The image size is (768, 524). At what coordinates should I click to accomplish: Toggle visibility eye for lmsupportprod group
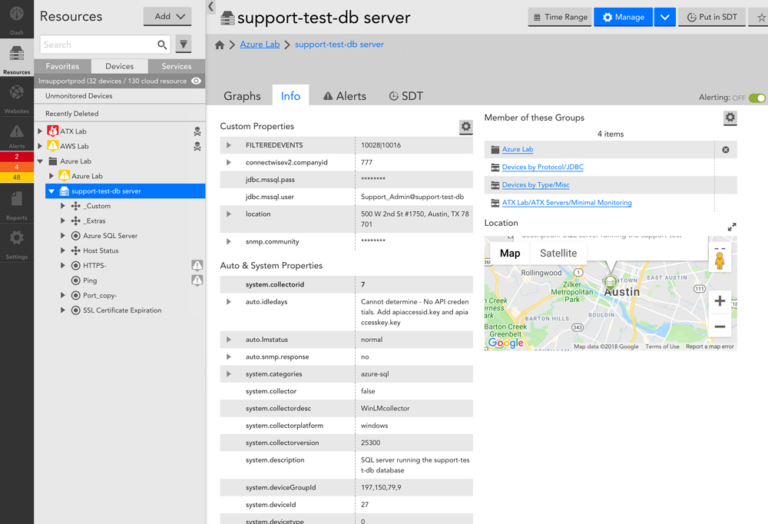point(196,81)
